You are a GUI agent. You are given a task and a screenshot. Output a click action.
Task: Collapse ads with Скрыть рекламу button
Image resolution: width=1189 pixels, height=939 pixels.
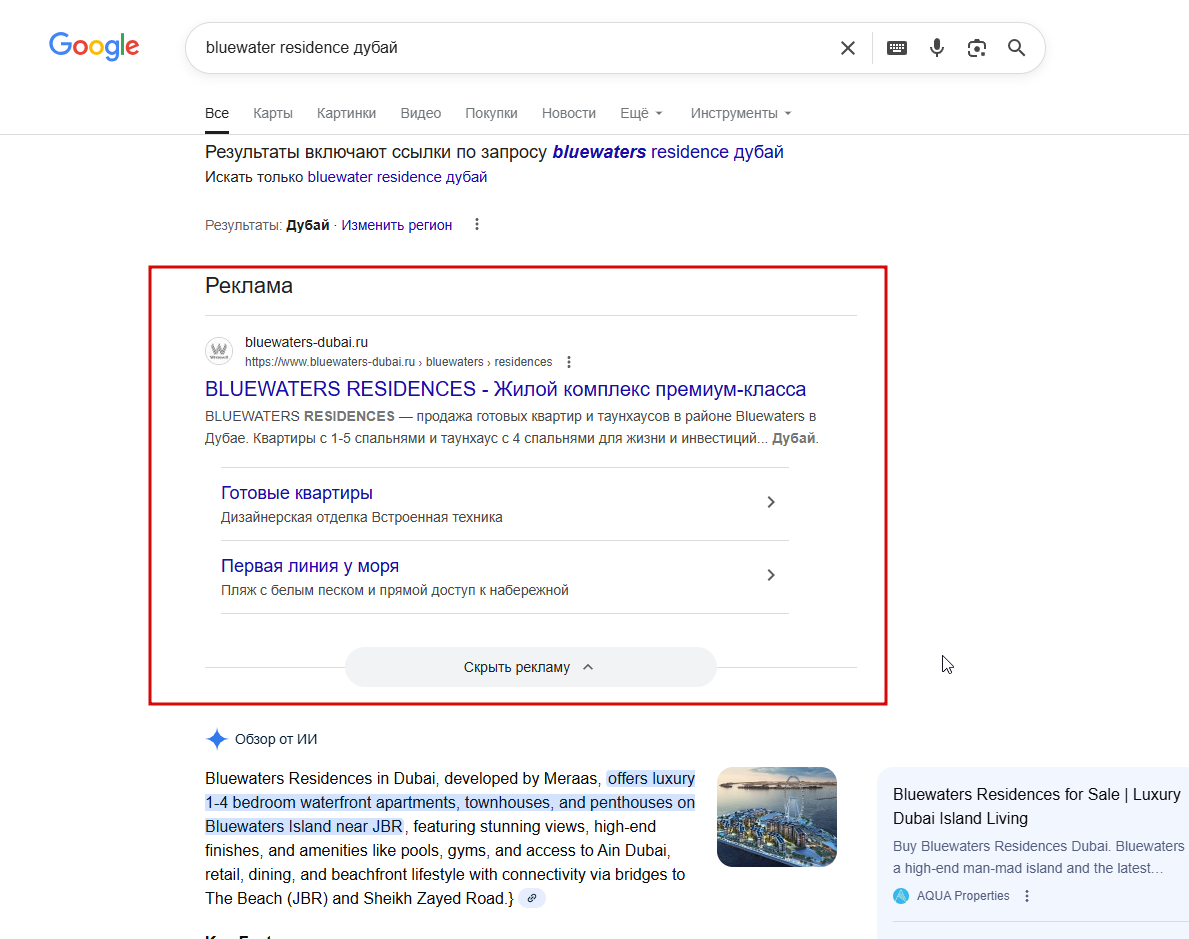pyautogui.click(x=531, y=667)
